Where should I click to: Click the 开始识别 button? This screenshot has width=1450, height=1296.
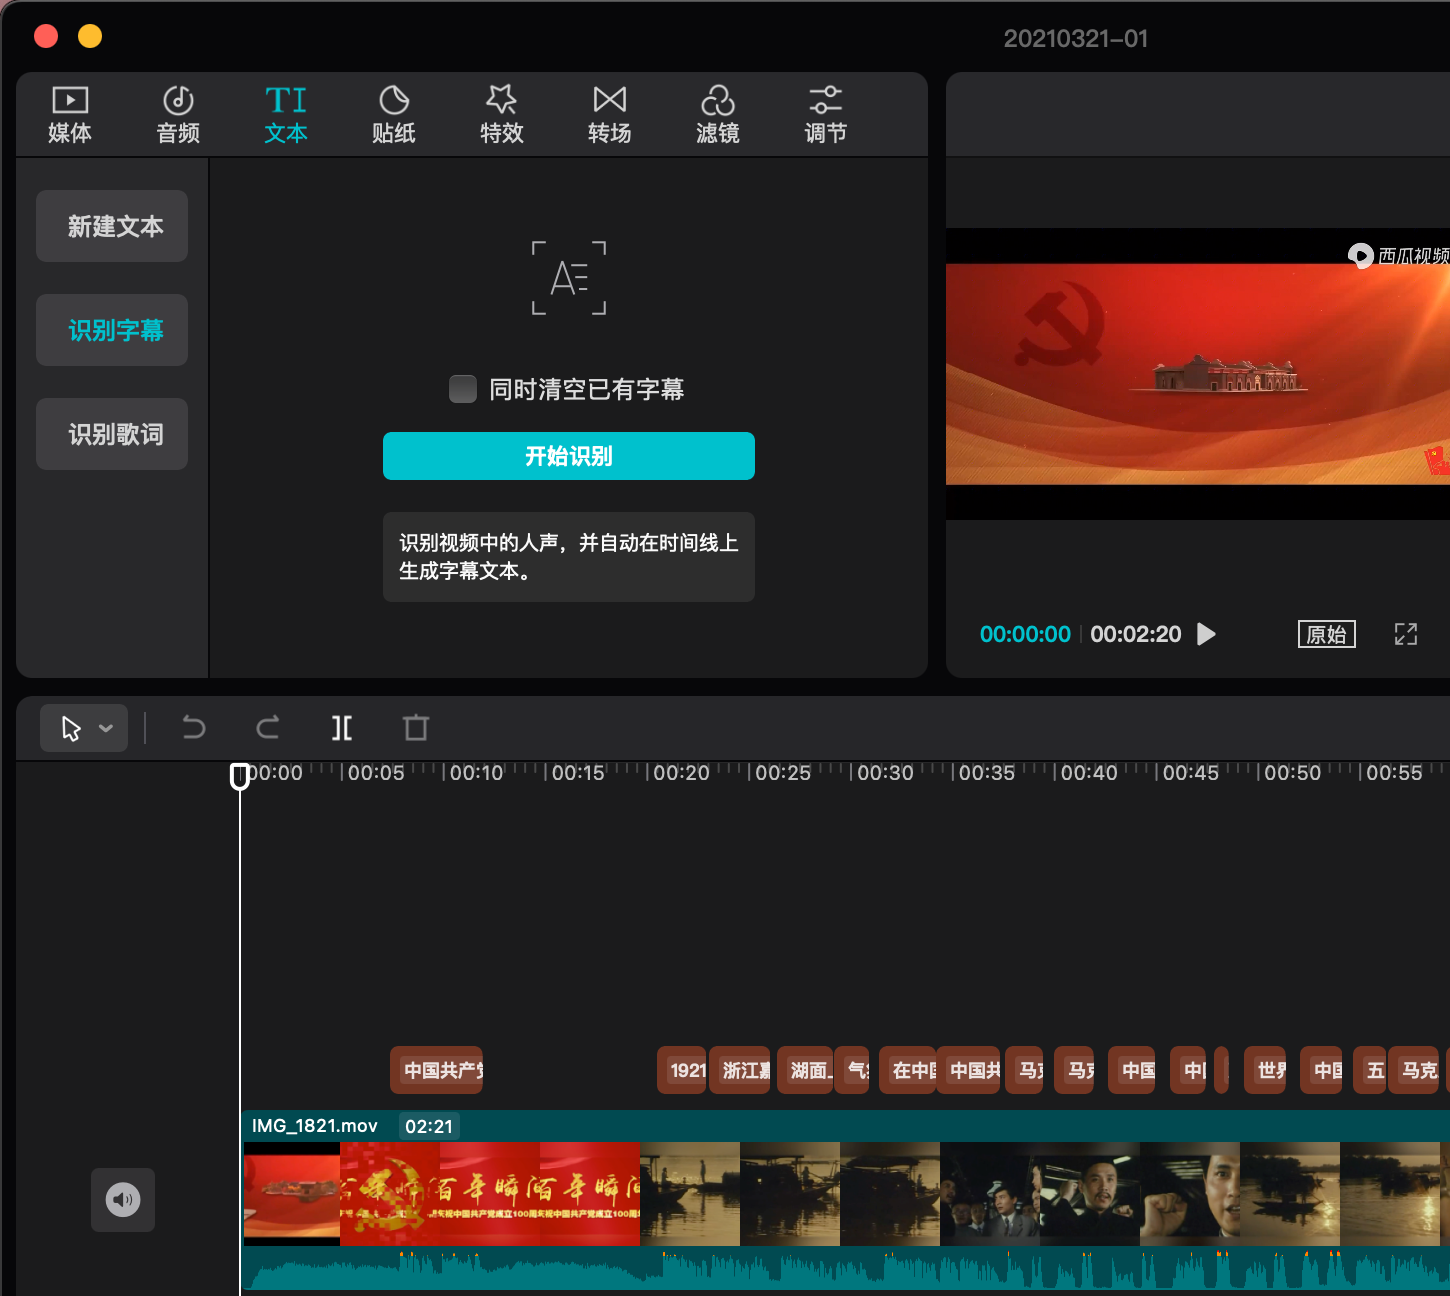tap(568, 456)
